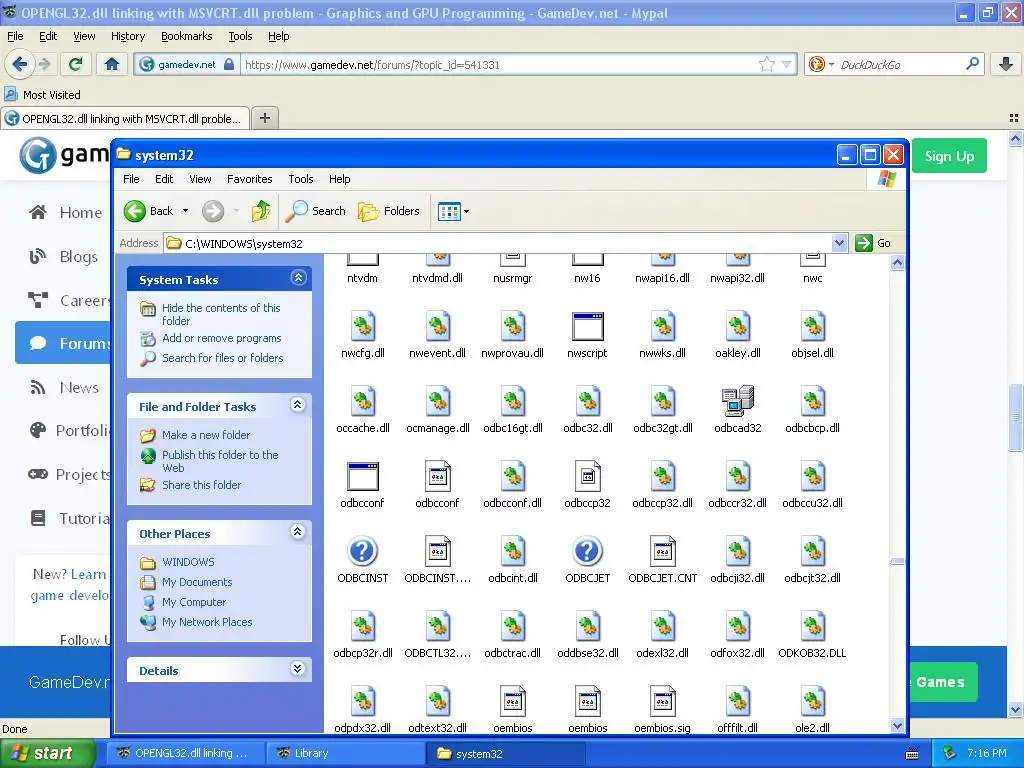1024x768 pixels.
Task: Open the Explorer Tools menu
Action: 301,179
